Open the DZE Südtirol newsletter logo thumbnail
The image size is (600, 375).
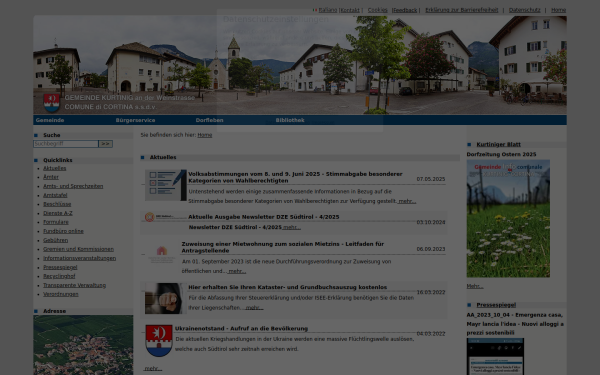pos(165,217)
